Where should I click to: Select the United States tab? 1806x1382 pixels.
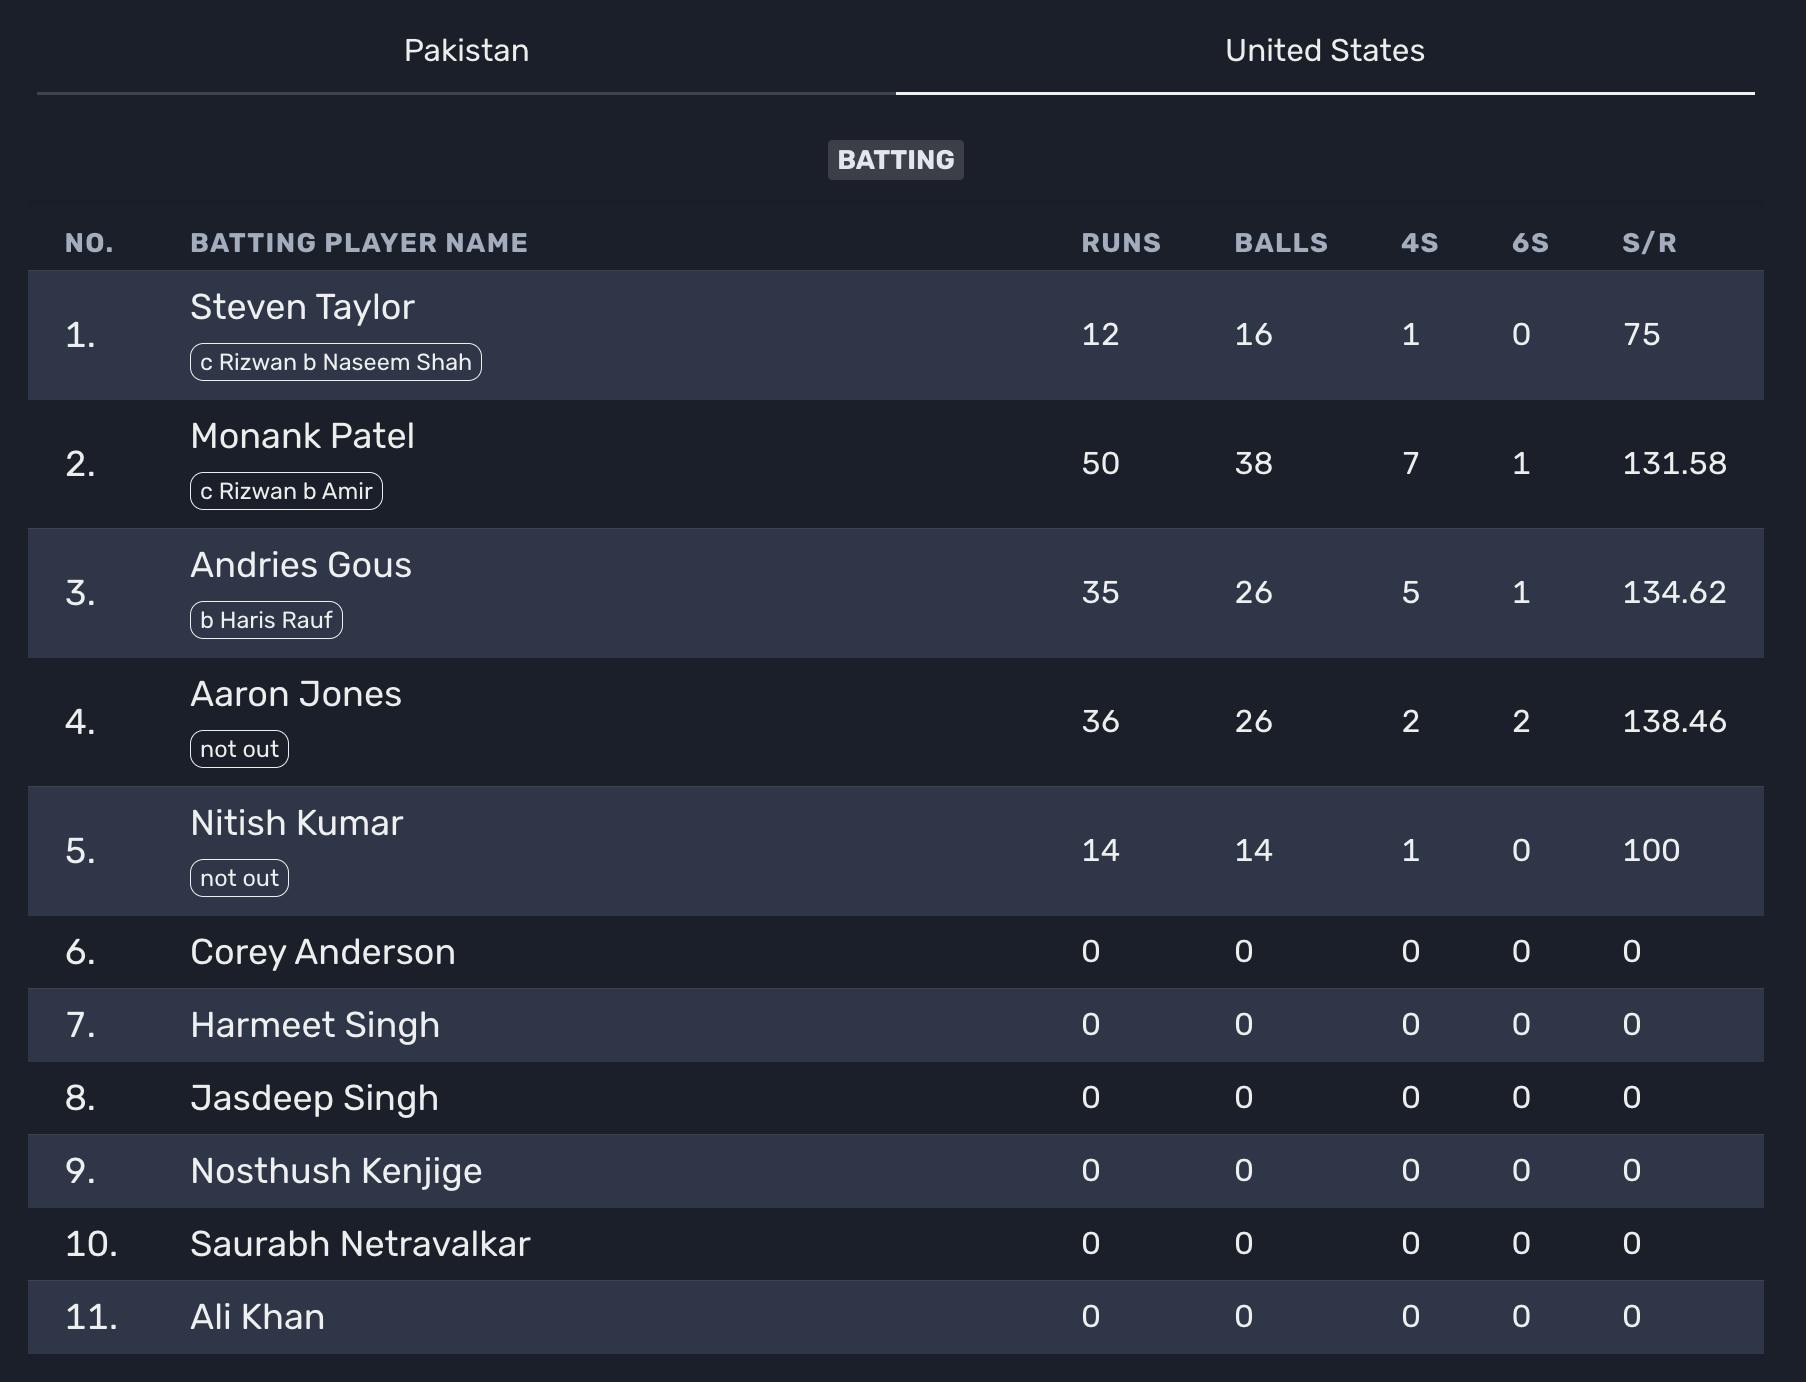[1324, 50]
